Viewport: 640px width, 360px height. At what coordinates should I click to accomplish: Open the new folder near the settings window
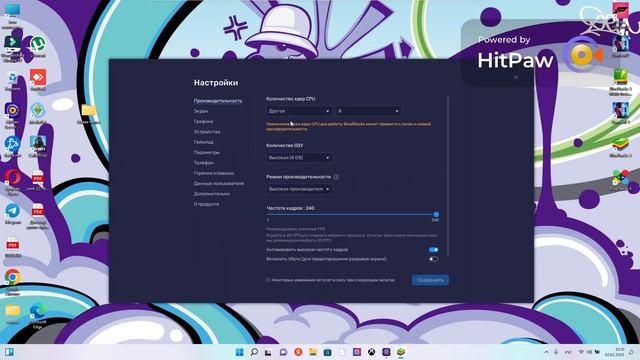coord(89,112)
